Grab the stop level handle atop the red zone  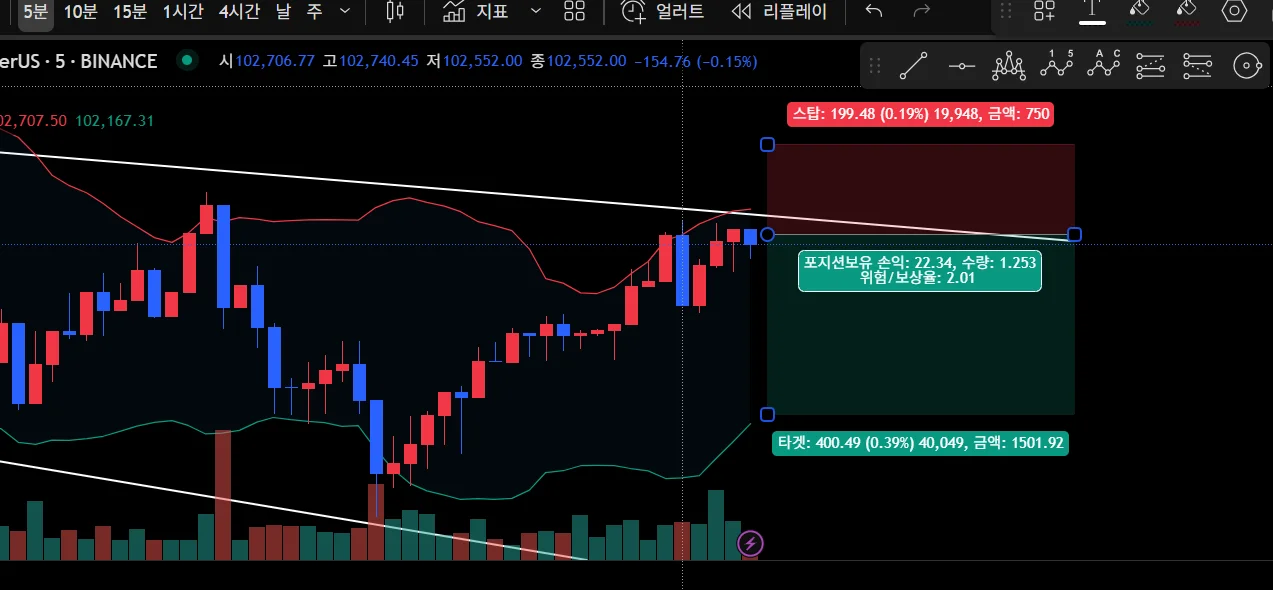point(767,145)
